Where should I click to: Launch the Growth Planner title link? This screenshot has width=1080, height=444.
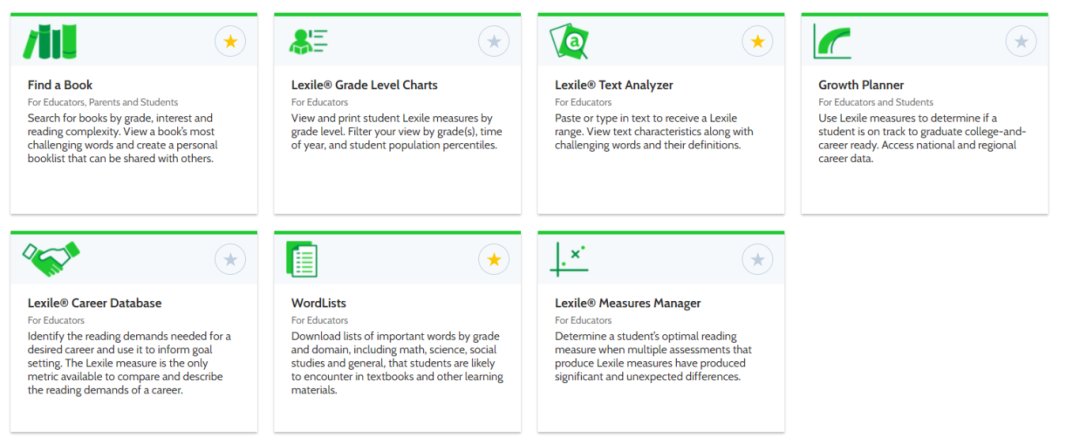click(861, 85)
